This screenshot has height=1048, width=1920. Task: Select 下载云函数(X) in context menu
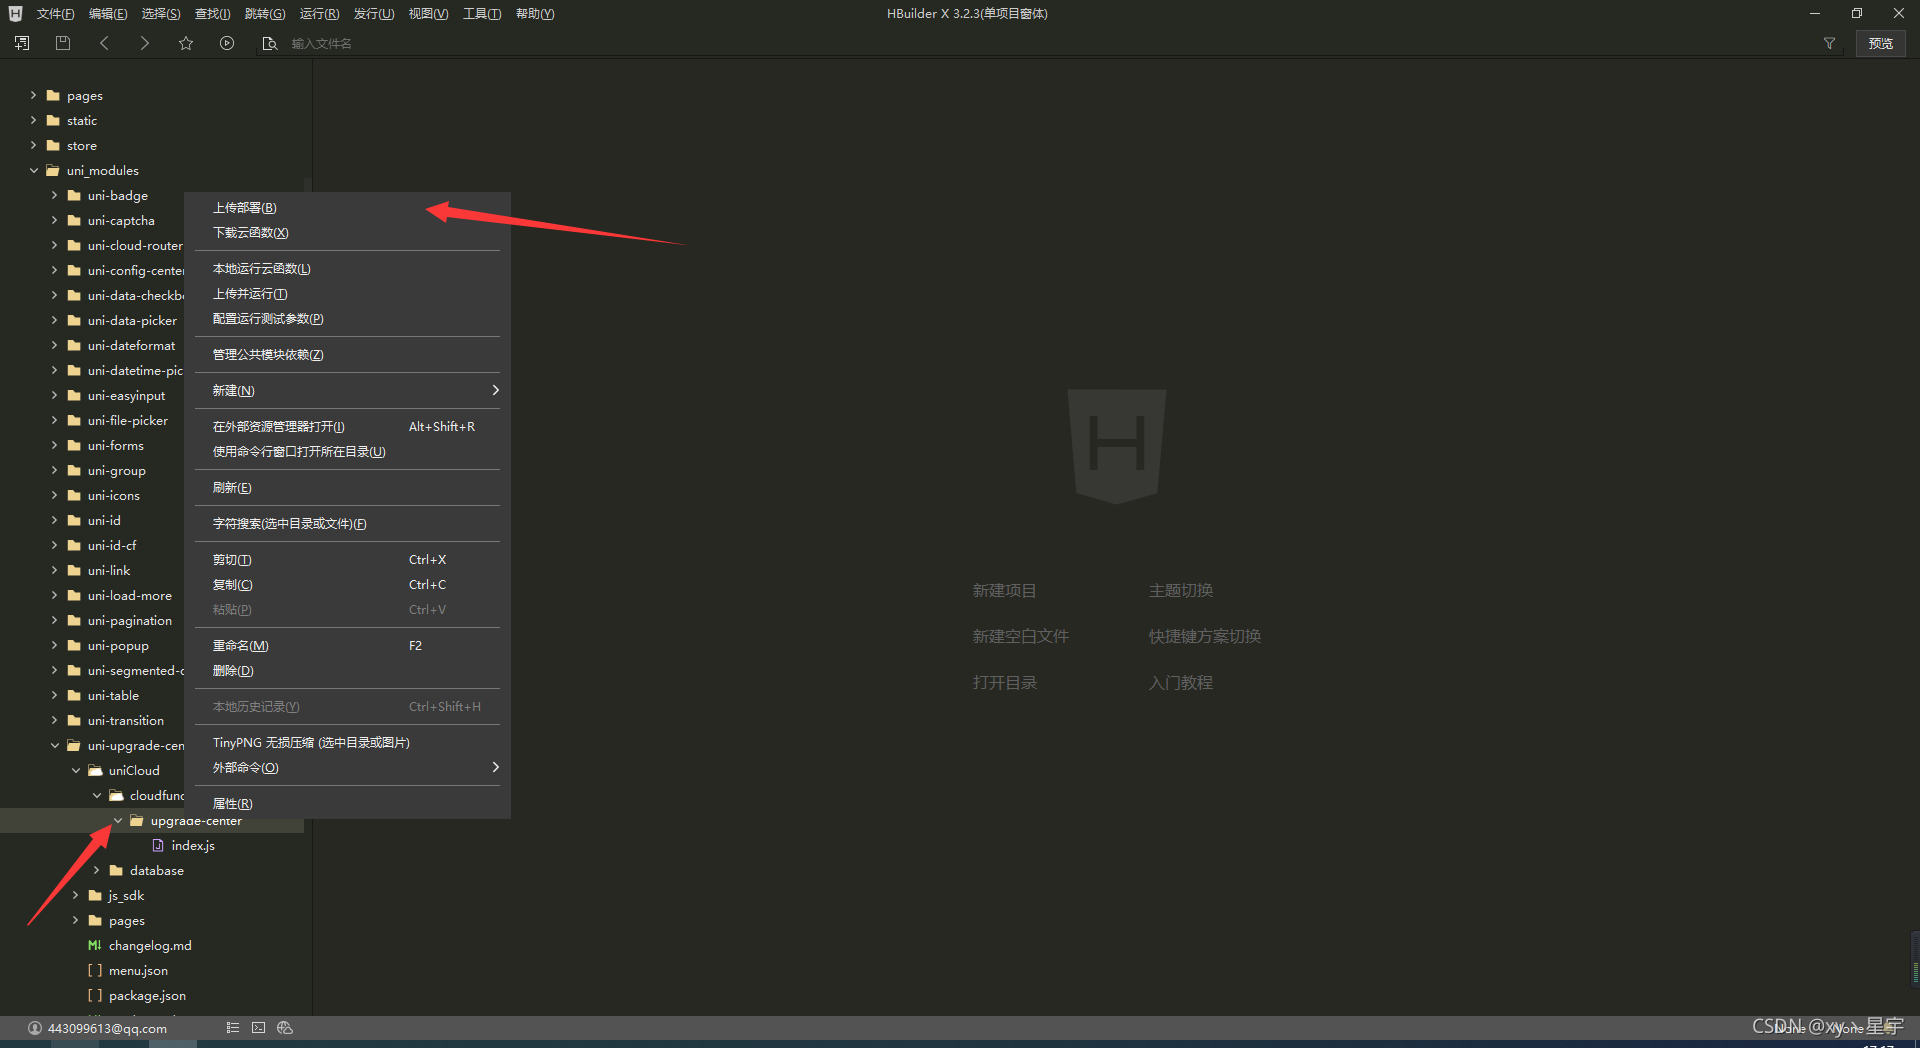click(347, 232)
